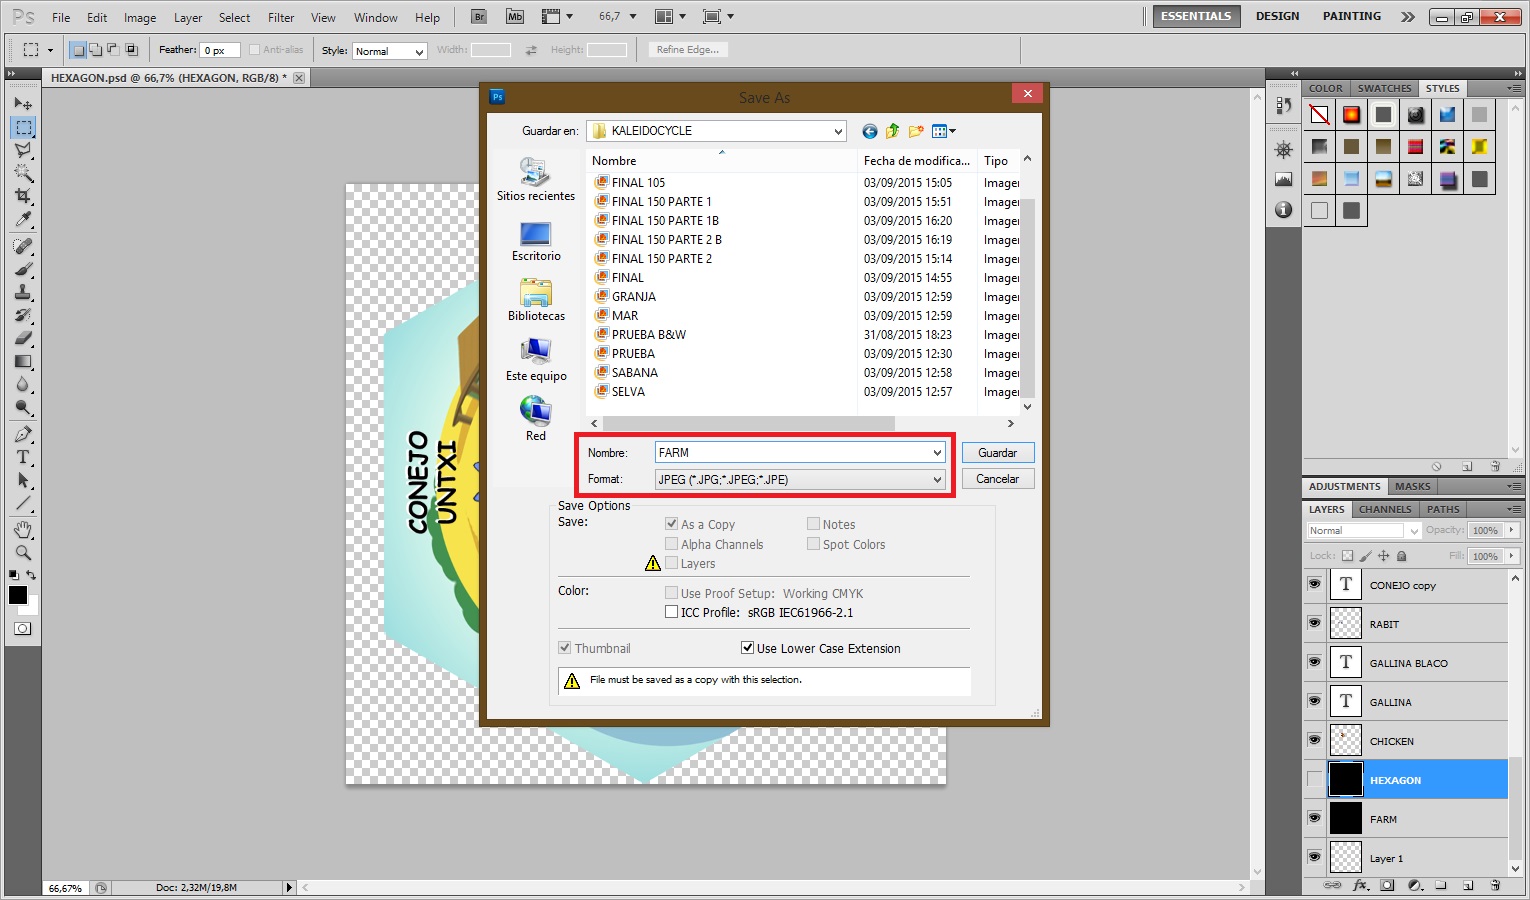Apply the Default Style (None) swatch
The width and height of the screenshot is (1530, 900).
point(1320,115)
